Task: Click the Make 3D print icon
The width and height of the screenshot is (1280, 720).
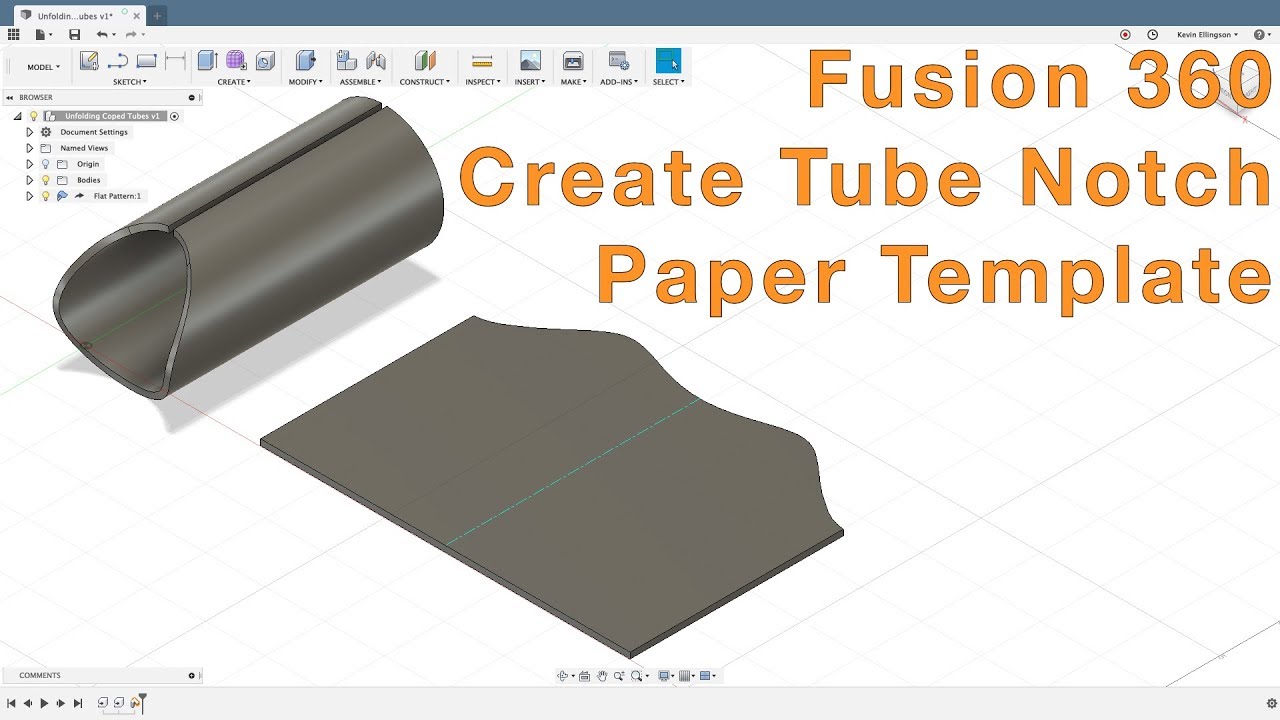Action: (x=573, y=61)
